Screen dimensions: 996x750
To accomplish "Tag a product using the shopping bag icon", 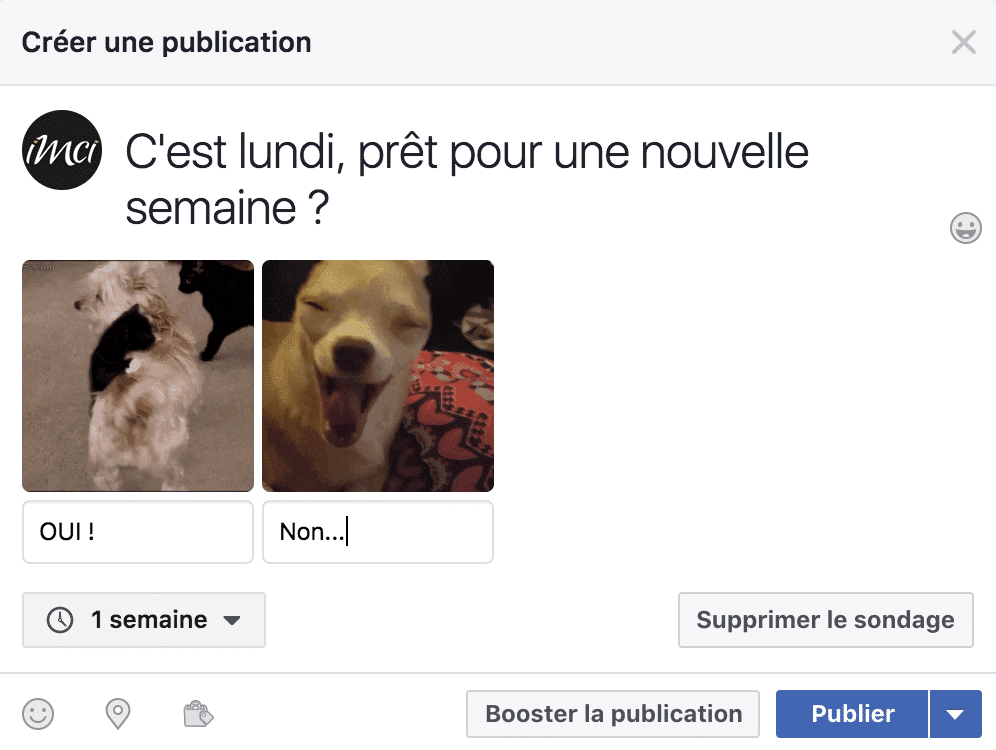I will click(198, 714).
